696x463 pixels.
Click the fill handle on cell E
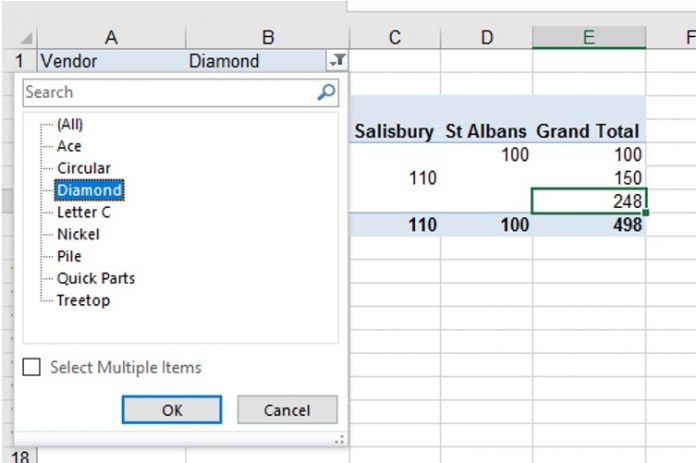[645, 213]
